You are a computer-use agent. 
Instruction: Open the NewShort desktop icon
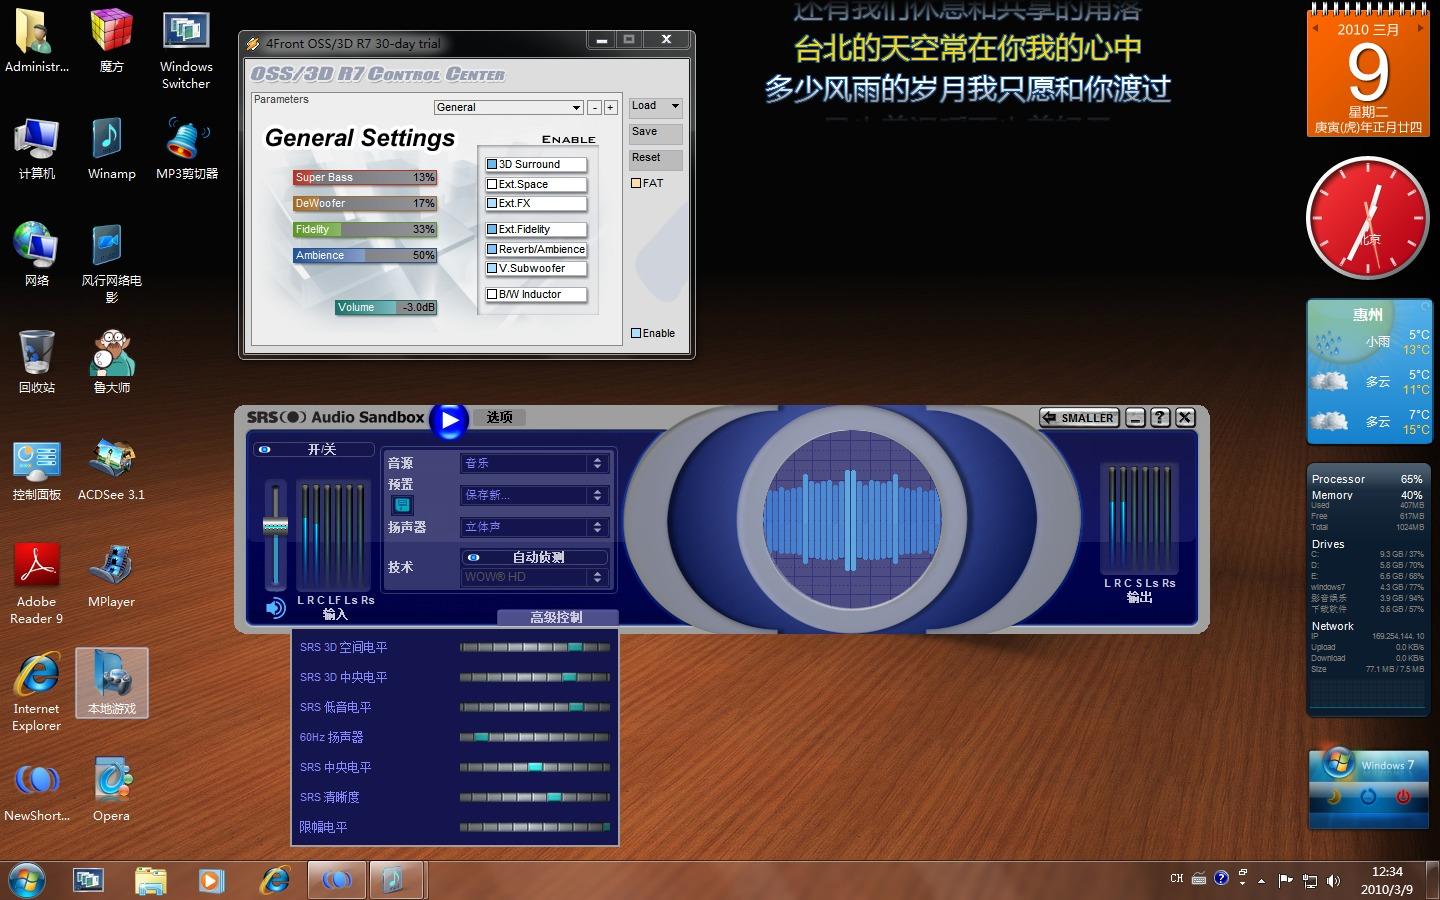tap(36, 790)
